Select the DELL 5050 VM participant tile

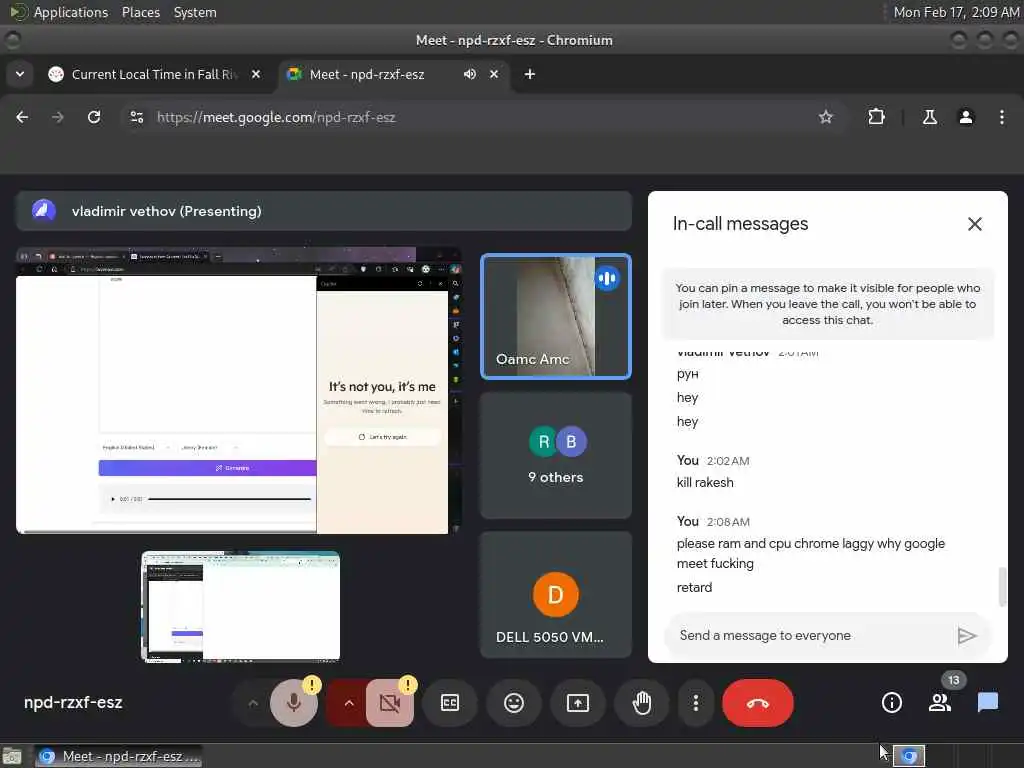click(556, 595)
